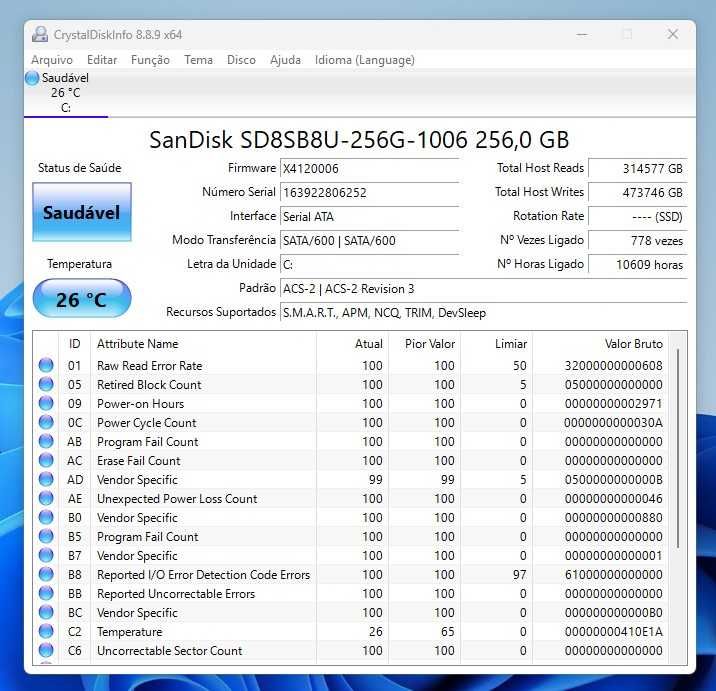Click the status orb in row B8
The height and width of the screenshot is (691, 716).
(46, 574)
